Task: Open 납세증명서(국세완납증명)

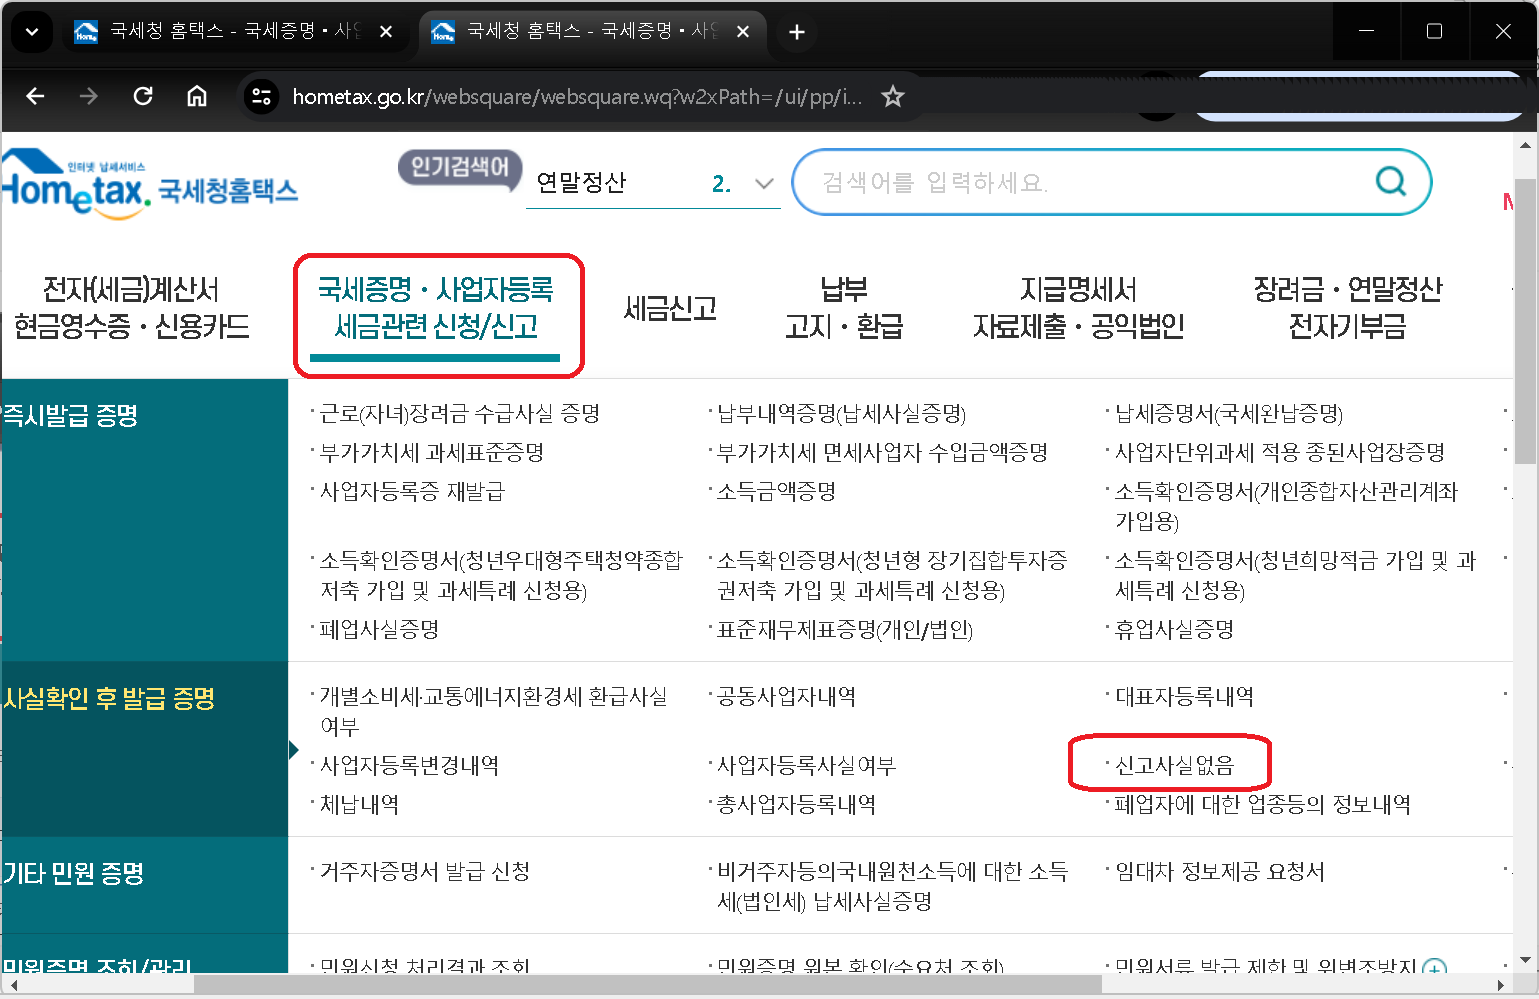Action: point(1229,414)
